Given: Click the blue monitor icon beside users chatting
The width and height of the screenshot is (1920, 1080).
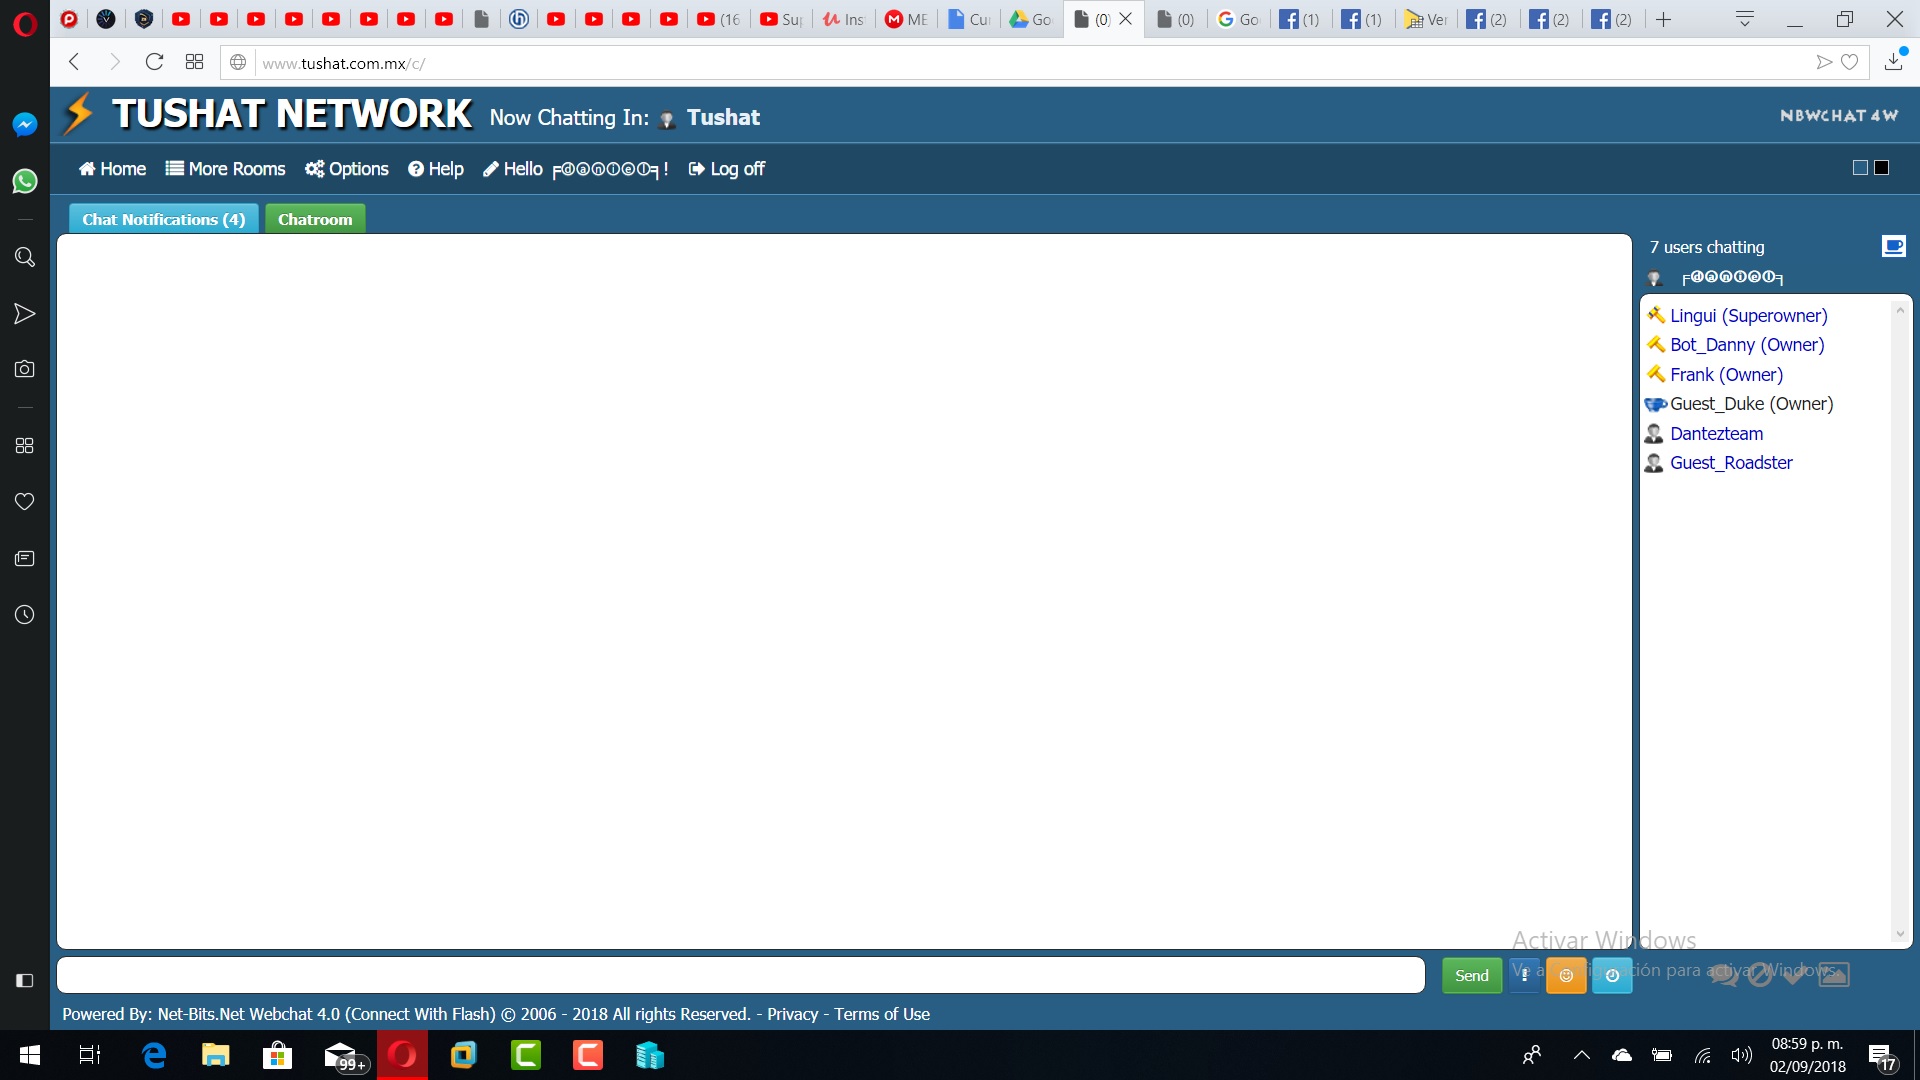Looking at the screenshot, I should (x=1893, y=246).
